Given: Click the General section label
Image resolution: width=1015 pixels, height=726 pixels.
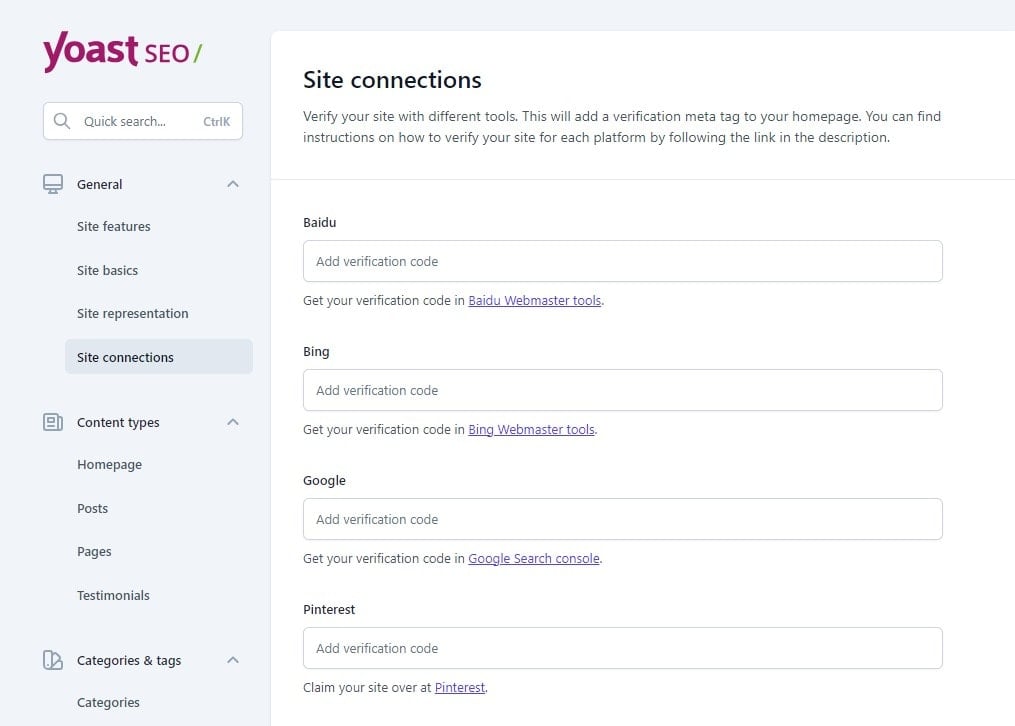Looking at the screenshot, I should point(100,184).
